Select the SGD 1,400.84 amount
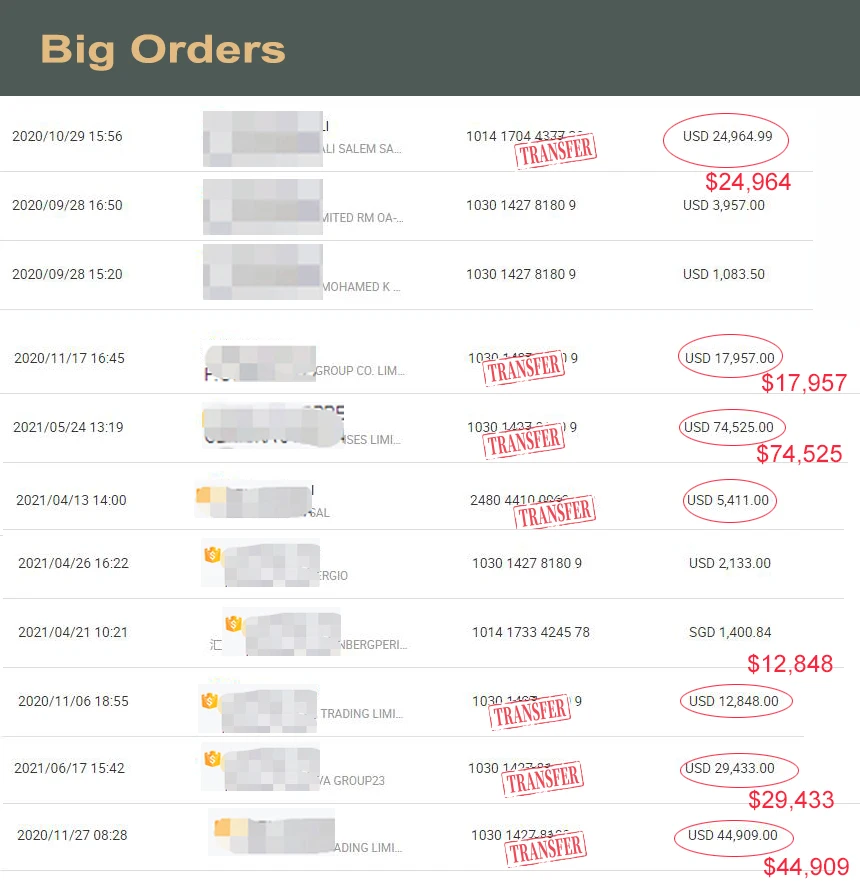This screenshot has height=896, width=860. coord(729,632)
